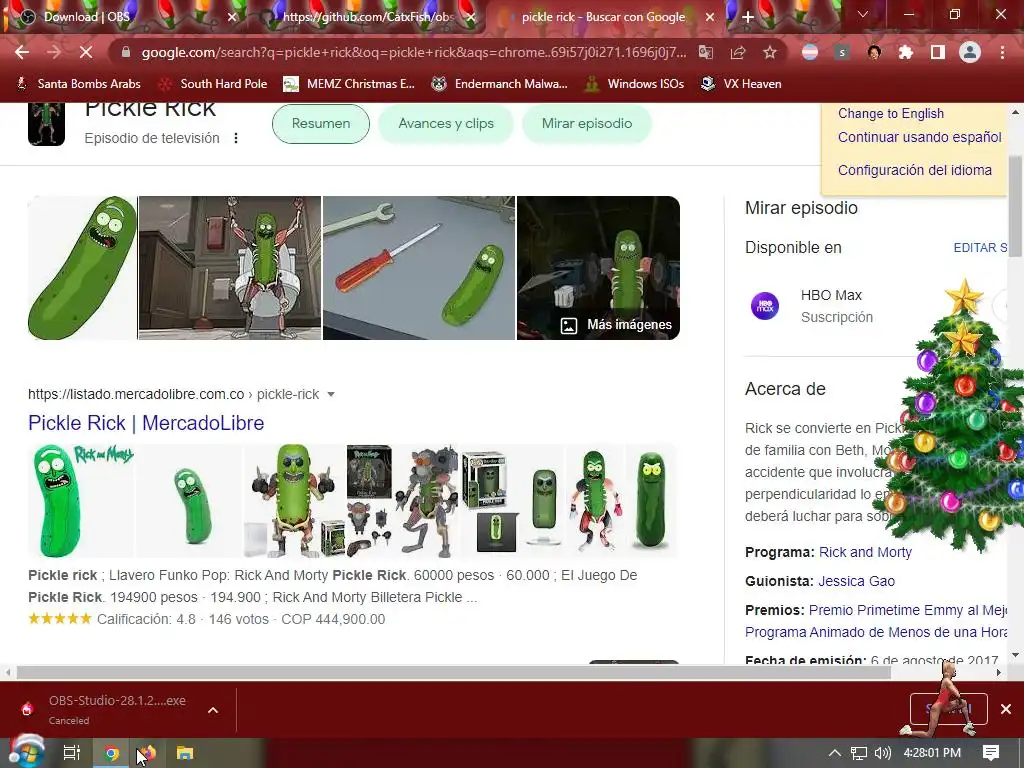Open Jessica Gao guionista link
Image resolution: width=1024 pixels, height=768 pixels.
coord(857,581)
